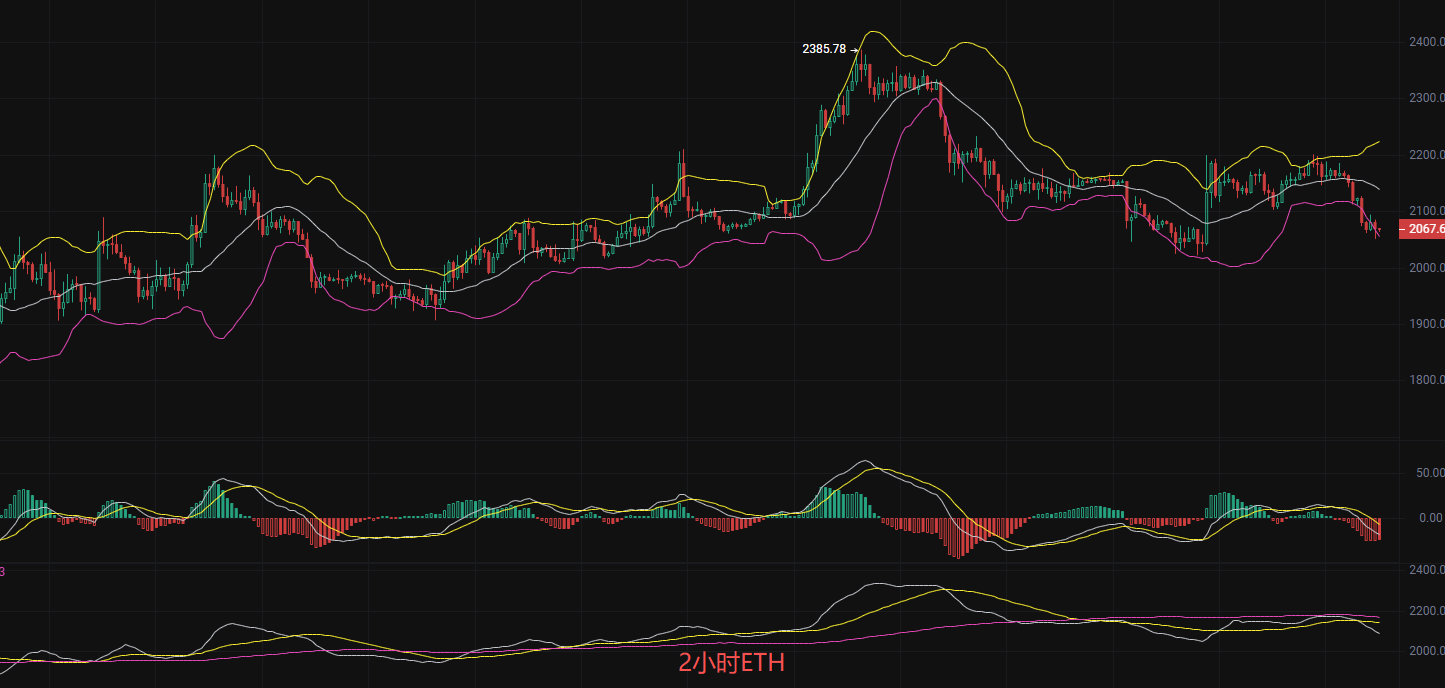Click the 2385.78 high price label
1445x688 pixels.
click(x=824, y=48)
